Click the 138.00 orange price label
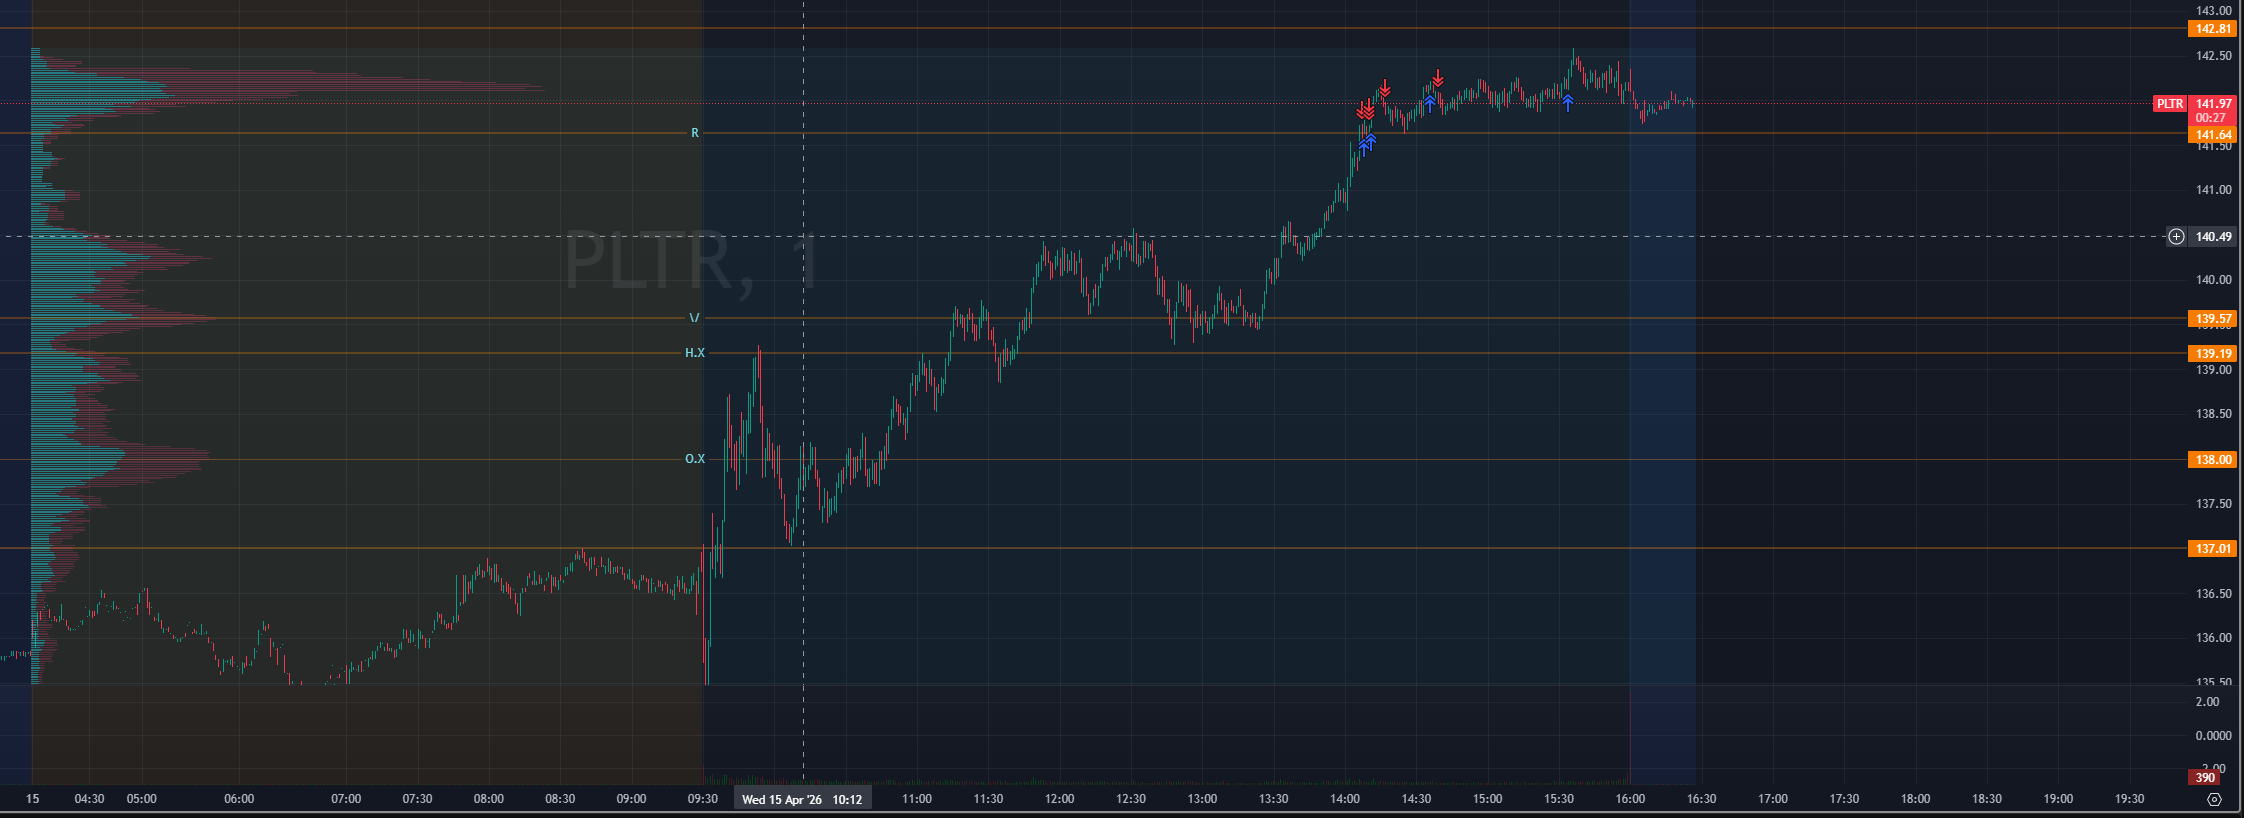Image resolution: width=2244 pixels, height=818 pixels. pyautogui.click(x=2213, y=460)
